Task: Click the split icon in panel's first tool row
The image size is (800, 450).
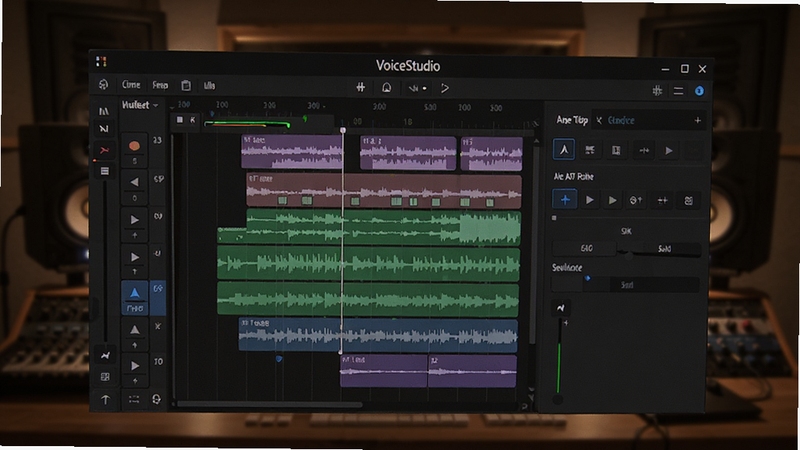Action: (644, 151)
